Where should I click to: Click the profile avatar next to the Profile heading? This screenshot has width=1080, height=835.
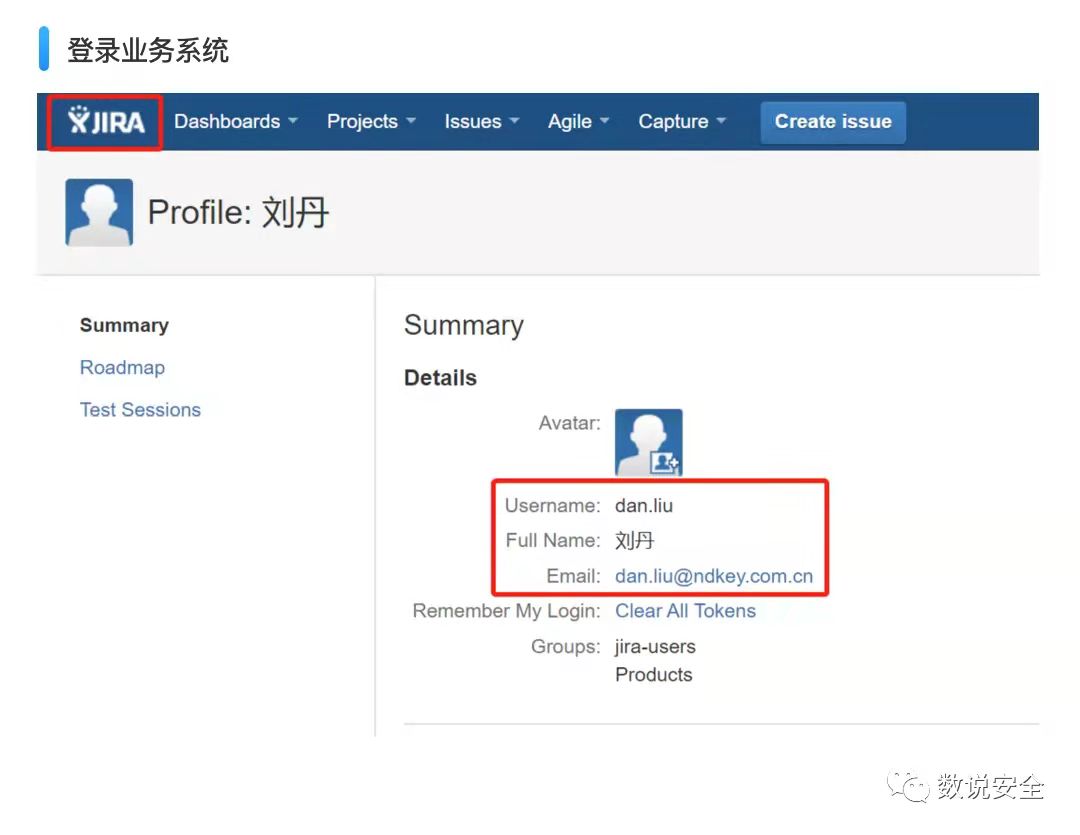pos(99,212)
